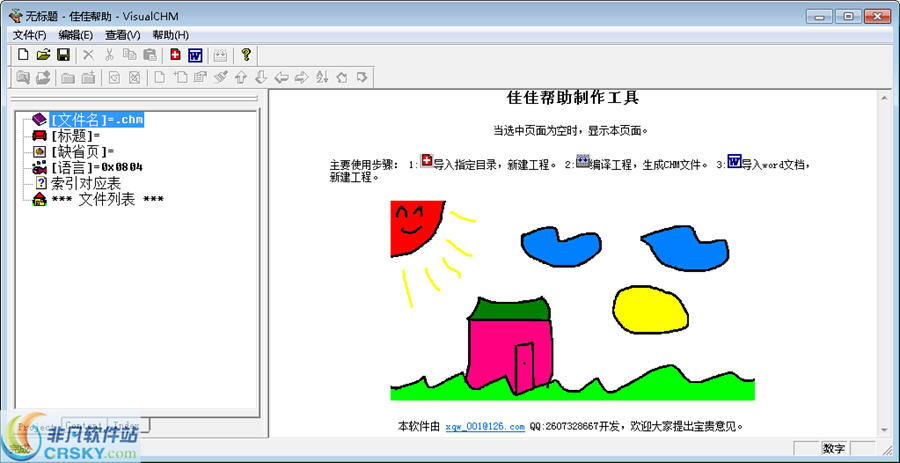Select the 索引对应表 tree row
Image resolution: width=900 pixels, height=463 pixels.
click(x=86, y=184)
